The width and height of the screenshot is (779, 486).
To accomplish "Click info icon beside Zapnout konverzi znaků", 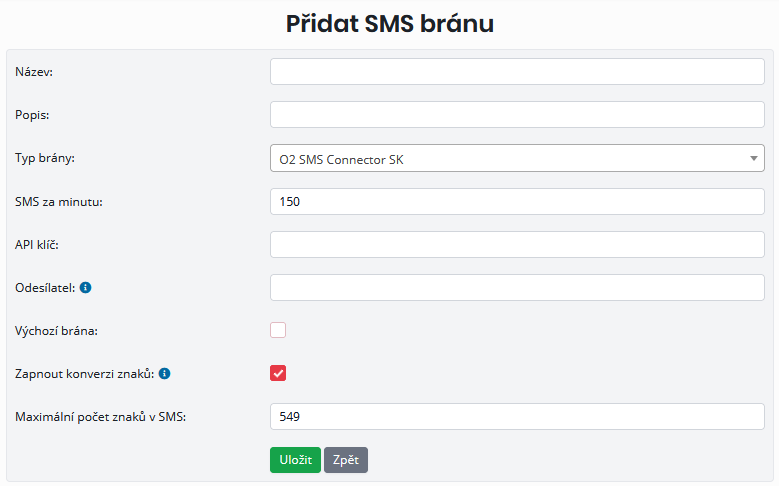I will 165,374.
